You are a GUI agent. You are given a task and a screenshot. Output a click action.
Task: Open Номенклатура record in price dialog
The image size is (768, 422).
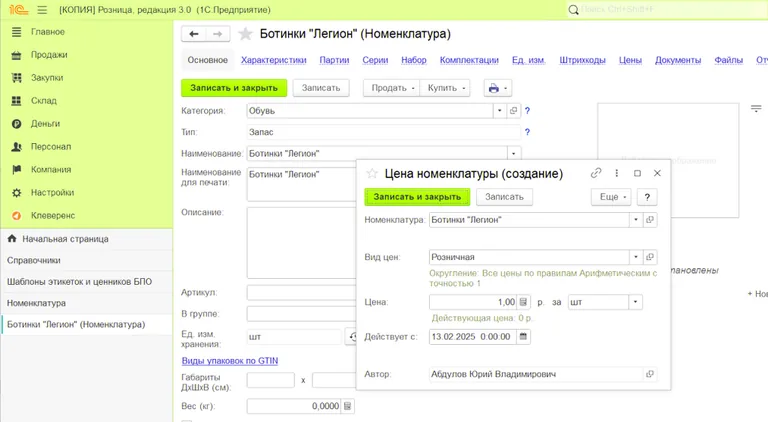[x=649, y=220]
